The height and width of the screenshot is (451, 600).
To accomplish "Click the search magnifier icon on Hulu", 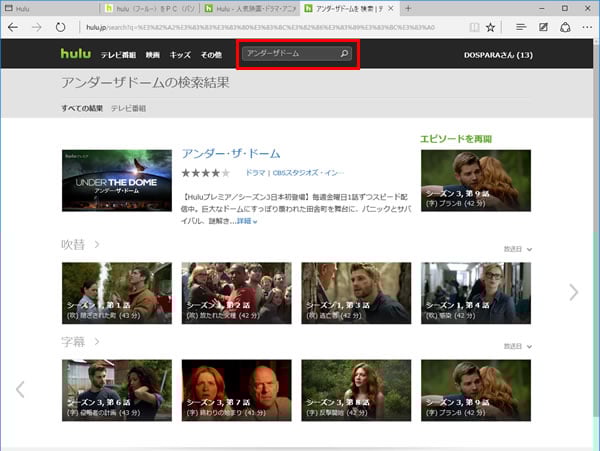I will pyautogui.click(x=344, y=54).
